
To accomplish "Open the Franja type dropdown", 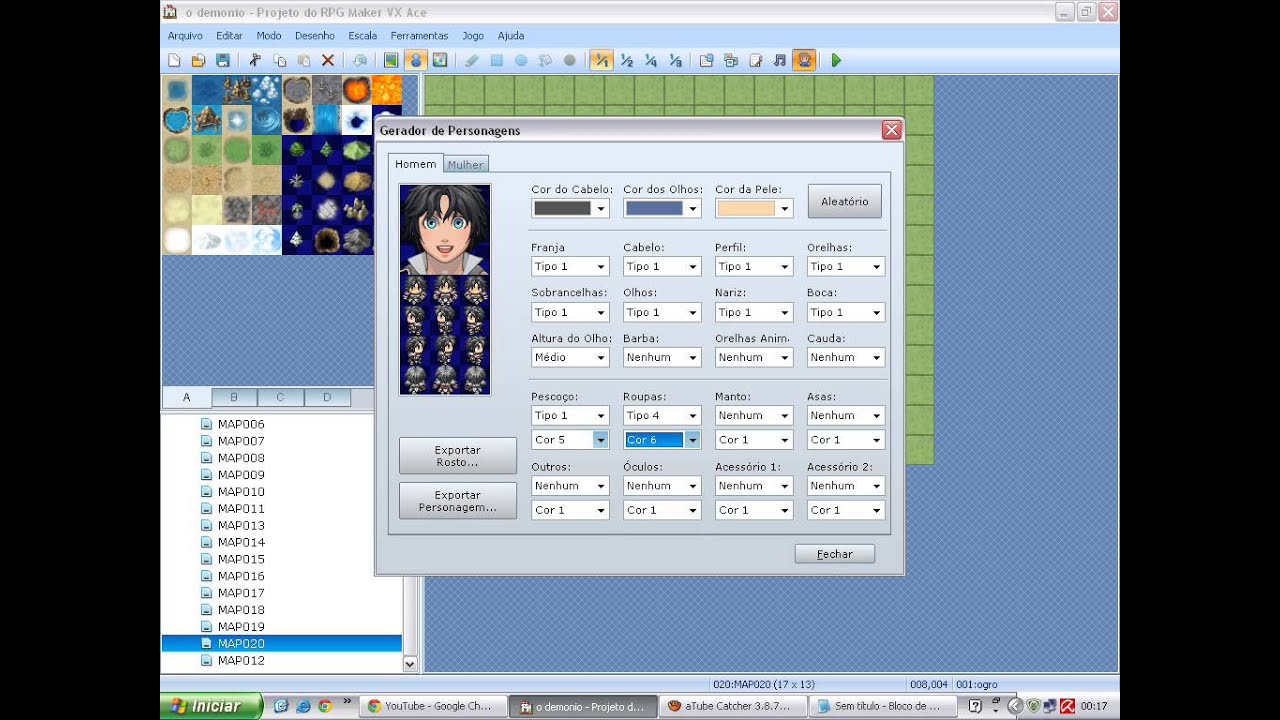I will tap(570, 267).
